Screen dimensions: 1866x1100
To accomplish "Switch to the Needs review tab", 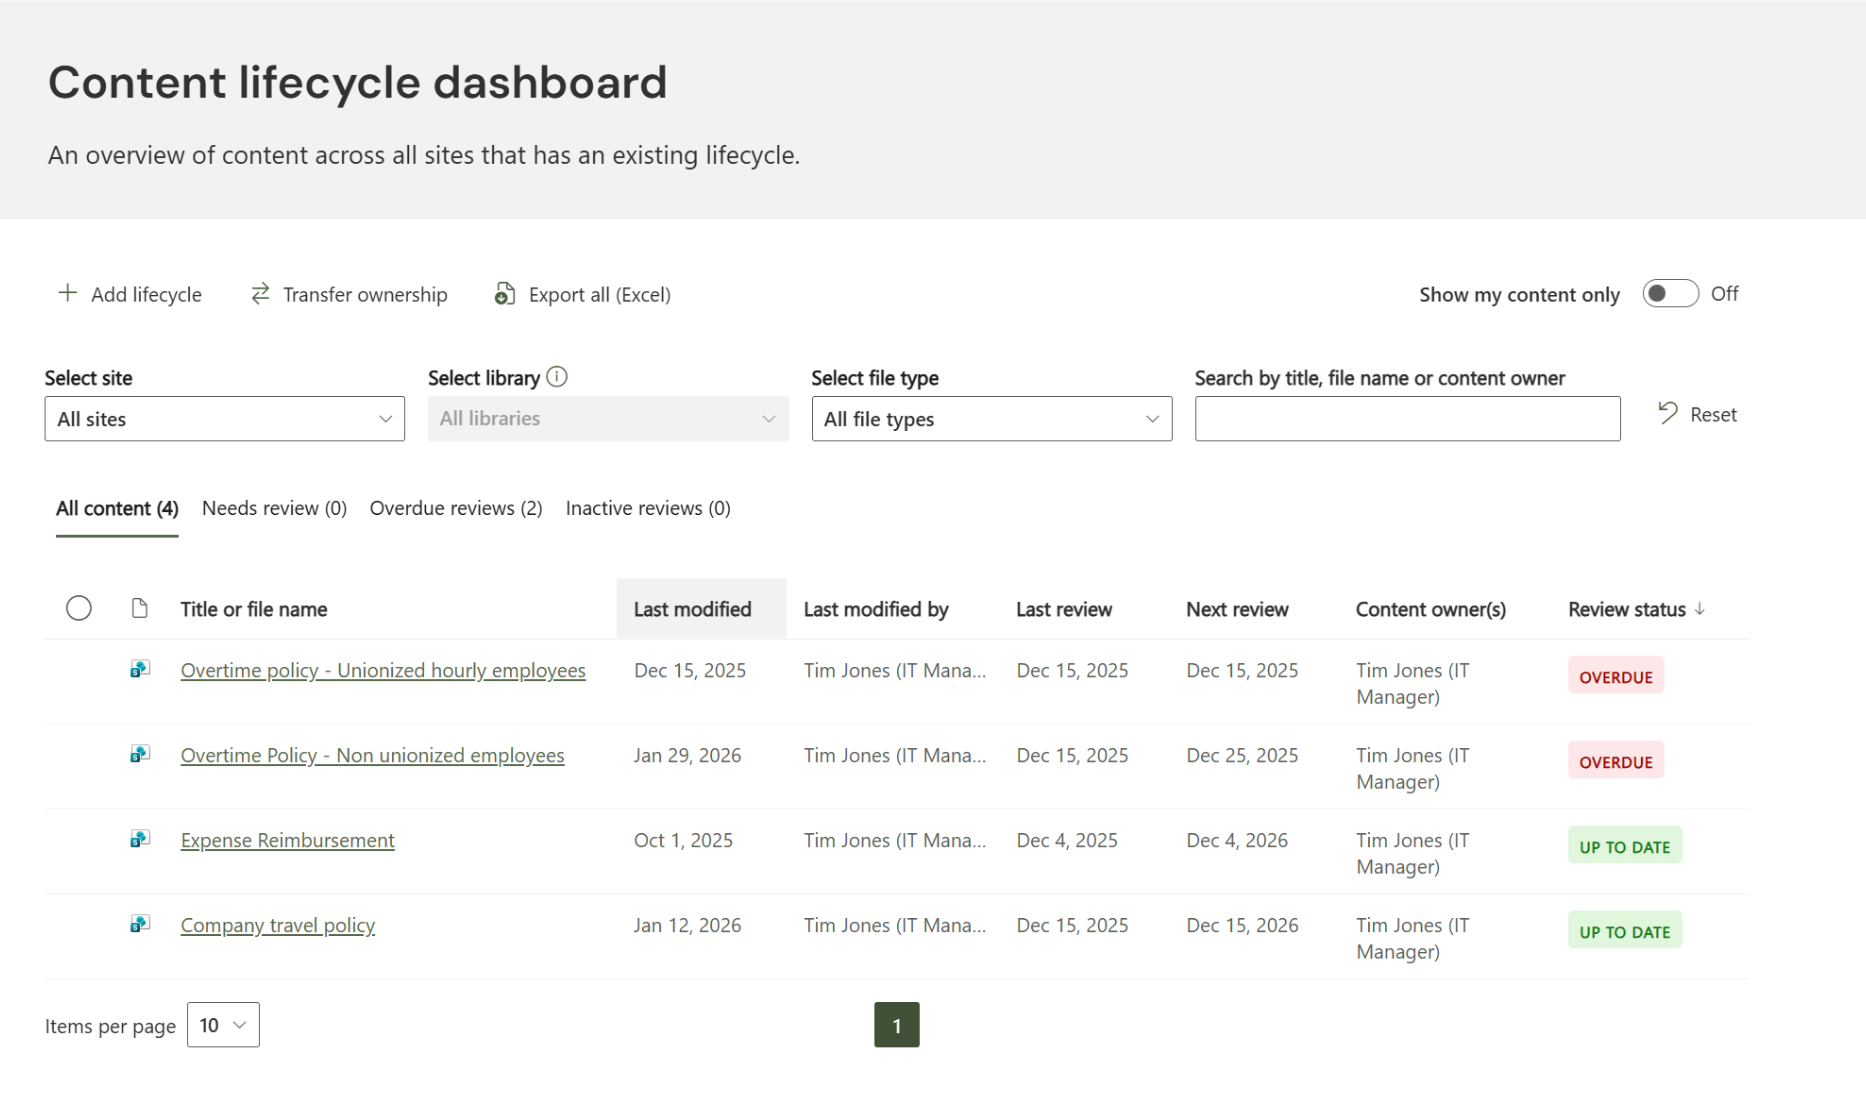I will tap(274, 508).
